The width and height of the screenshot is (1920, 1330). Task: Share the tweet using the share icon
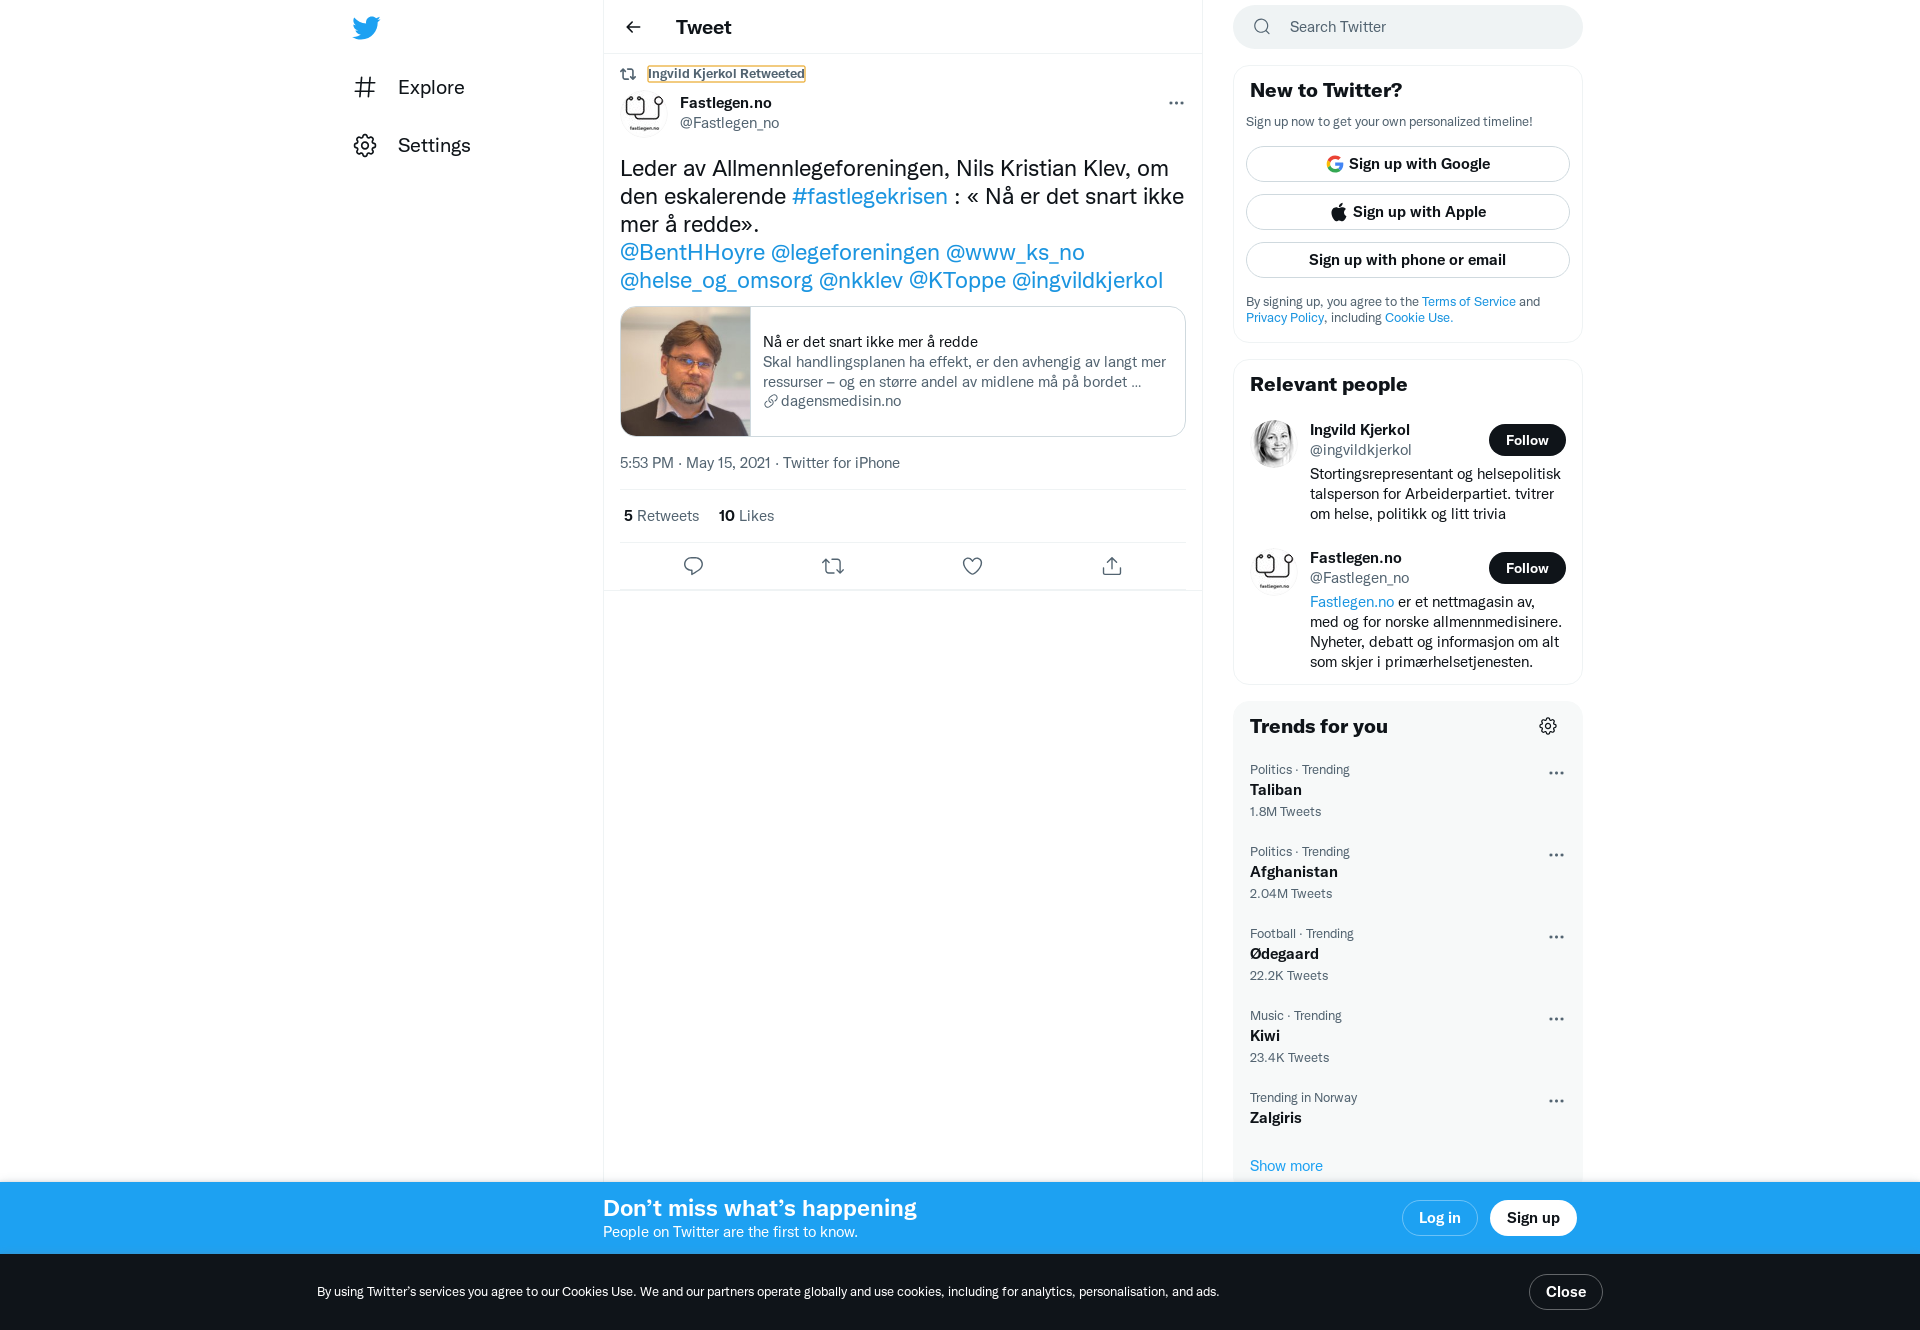1112,566
